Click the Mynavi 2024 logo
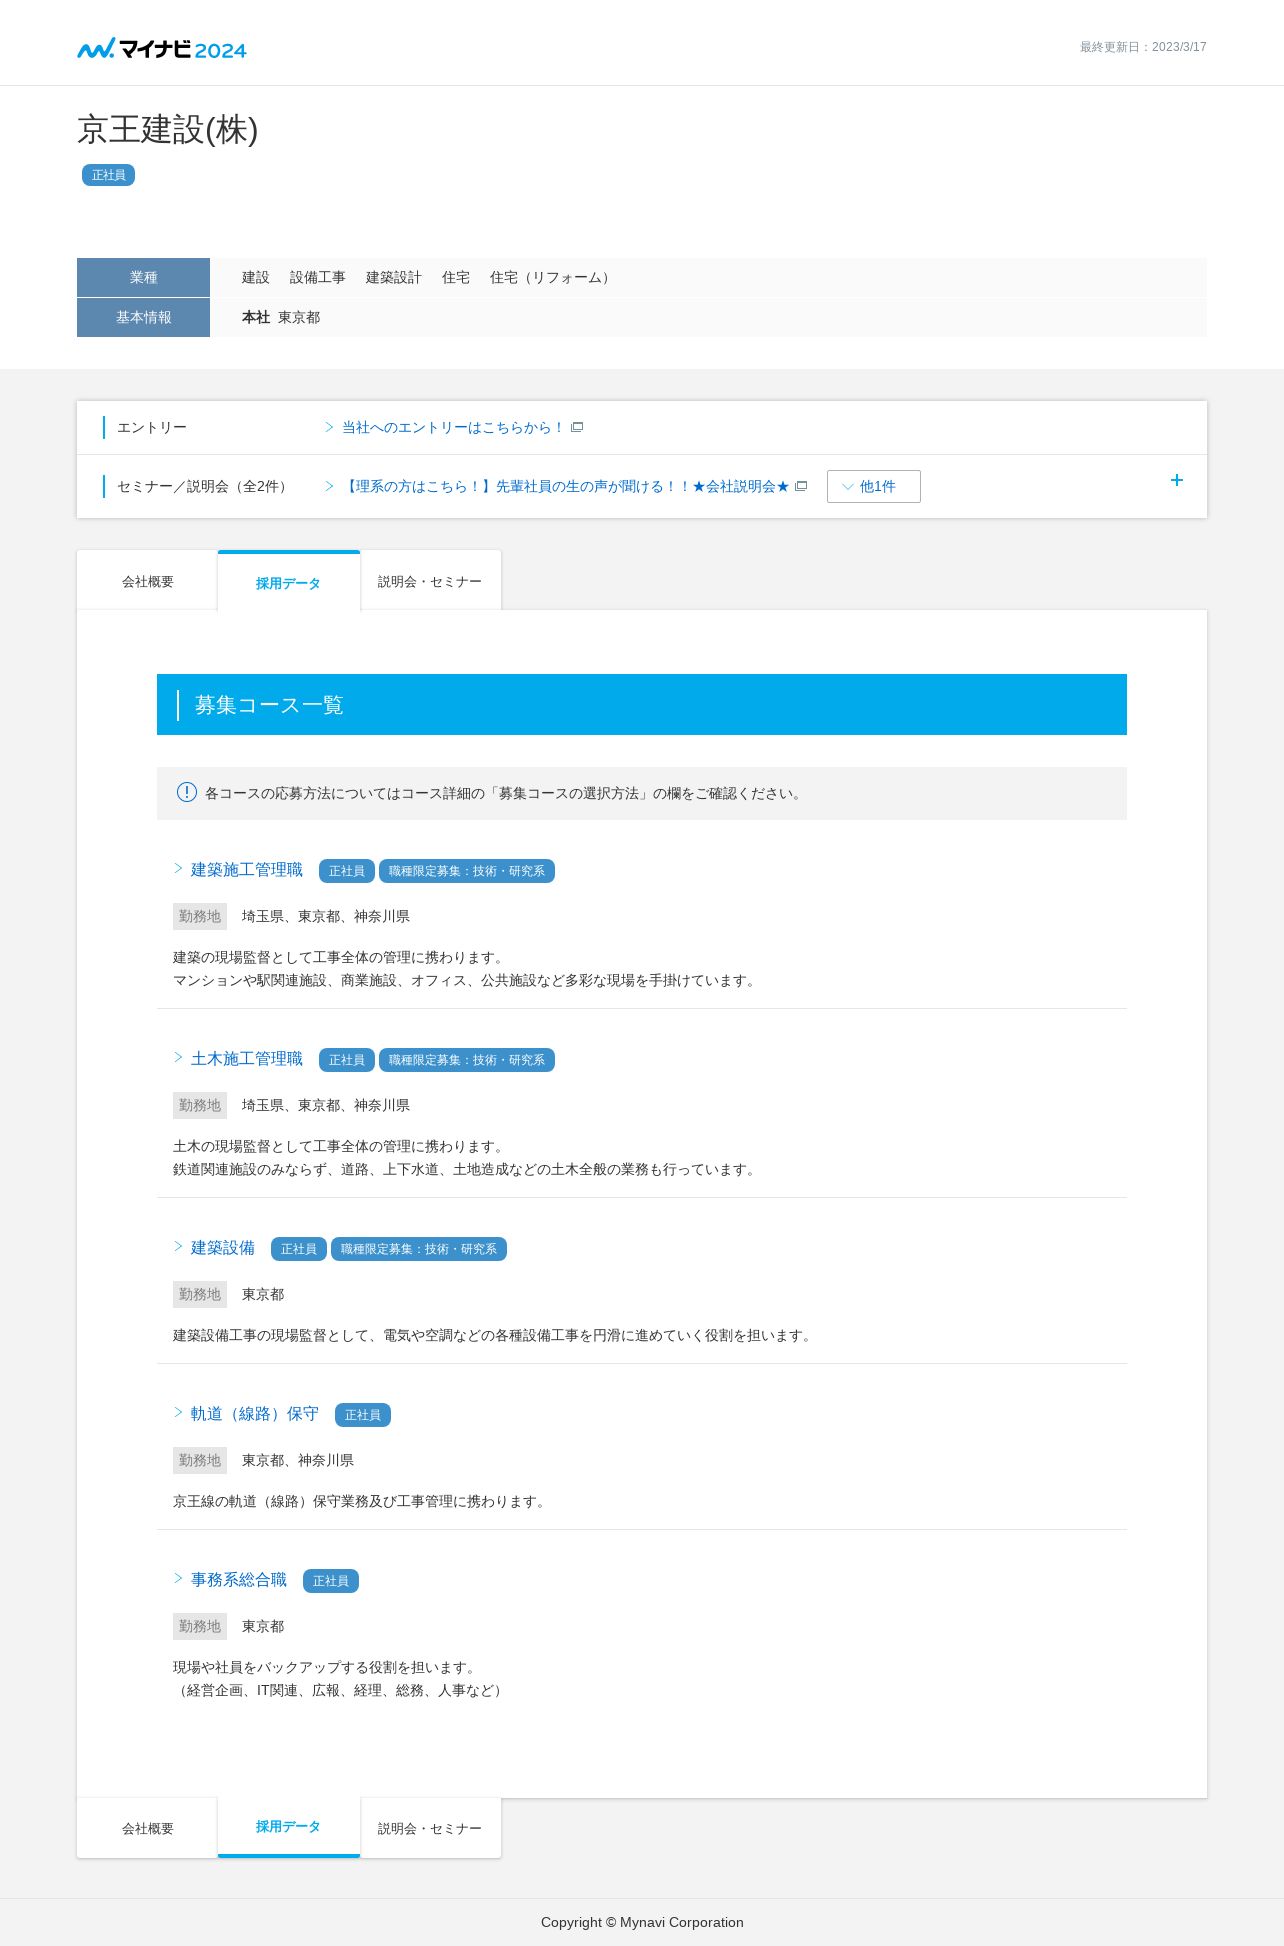This screenshot has width=1284, height=1946. pyautogui.click(x=162, y=48)
